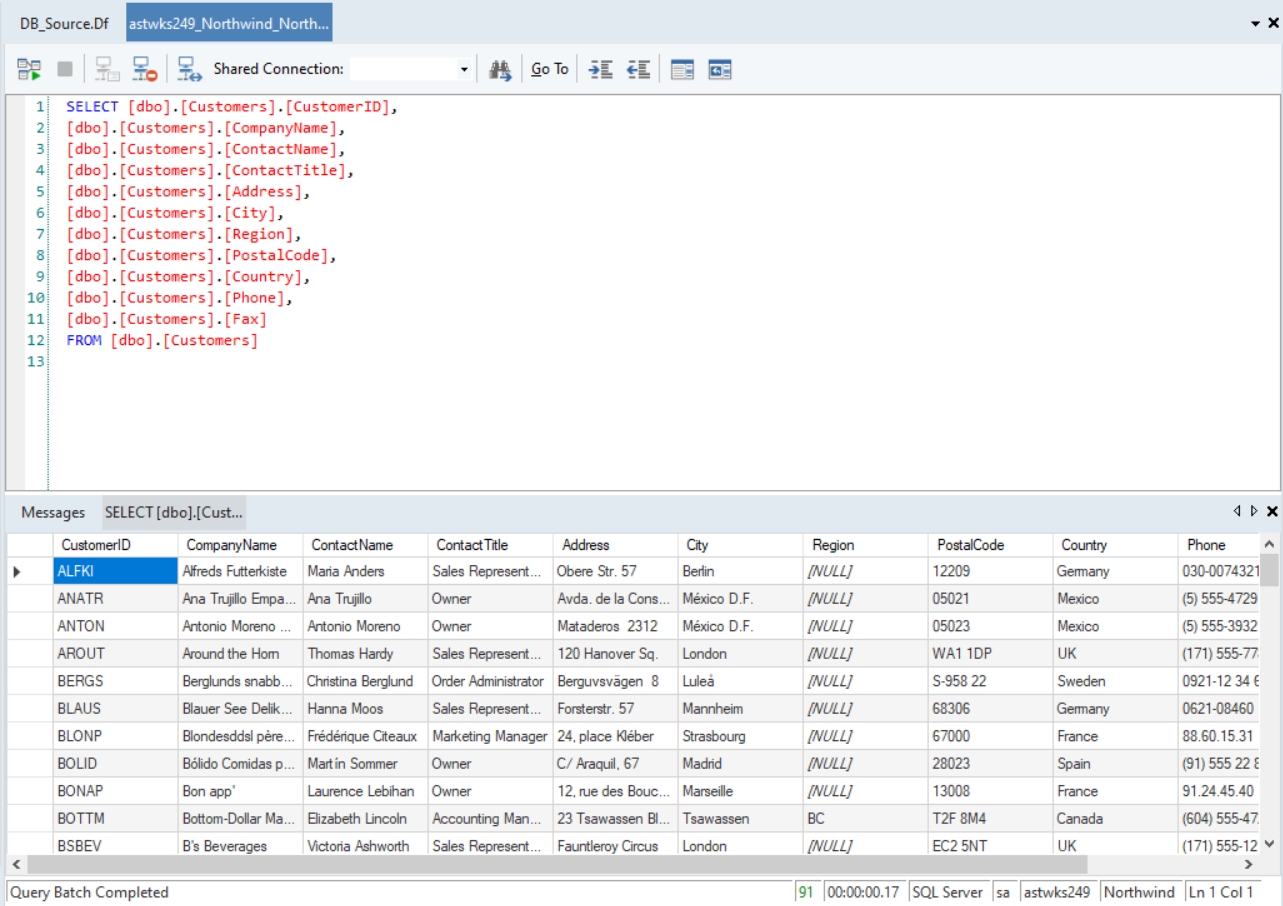This screenshot has width=1283, height=906.
Task: Toggle the results pane layout icon
Action: [682, 69]
